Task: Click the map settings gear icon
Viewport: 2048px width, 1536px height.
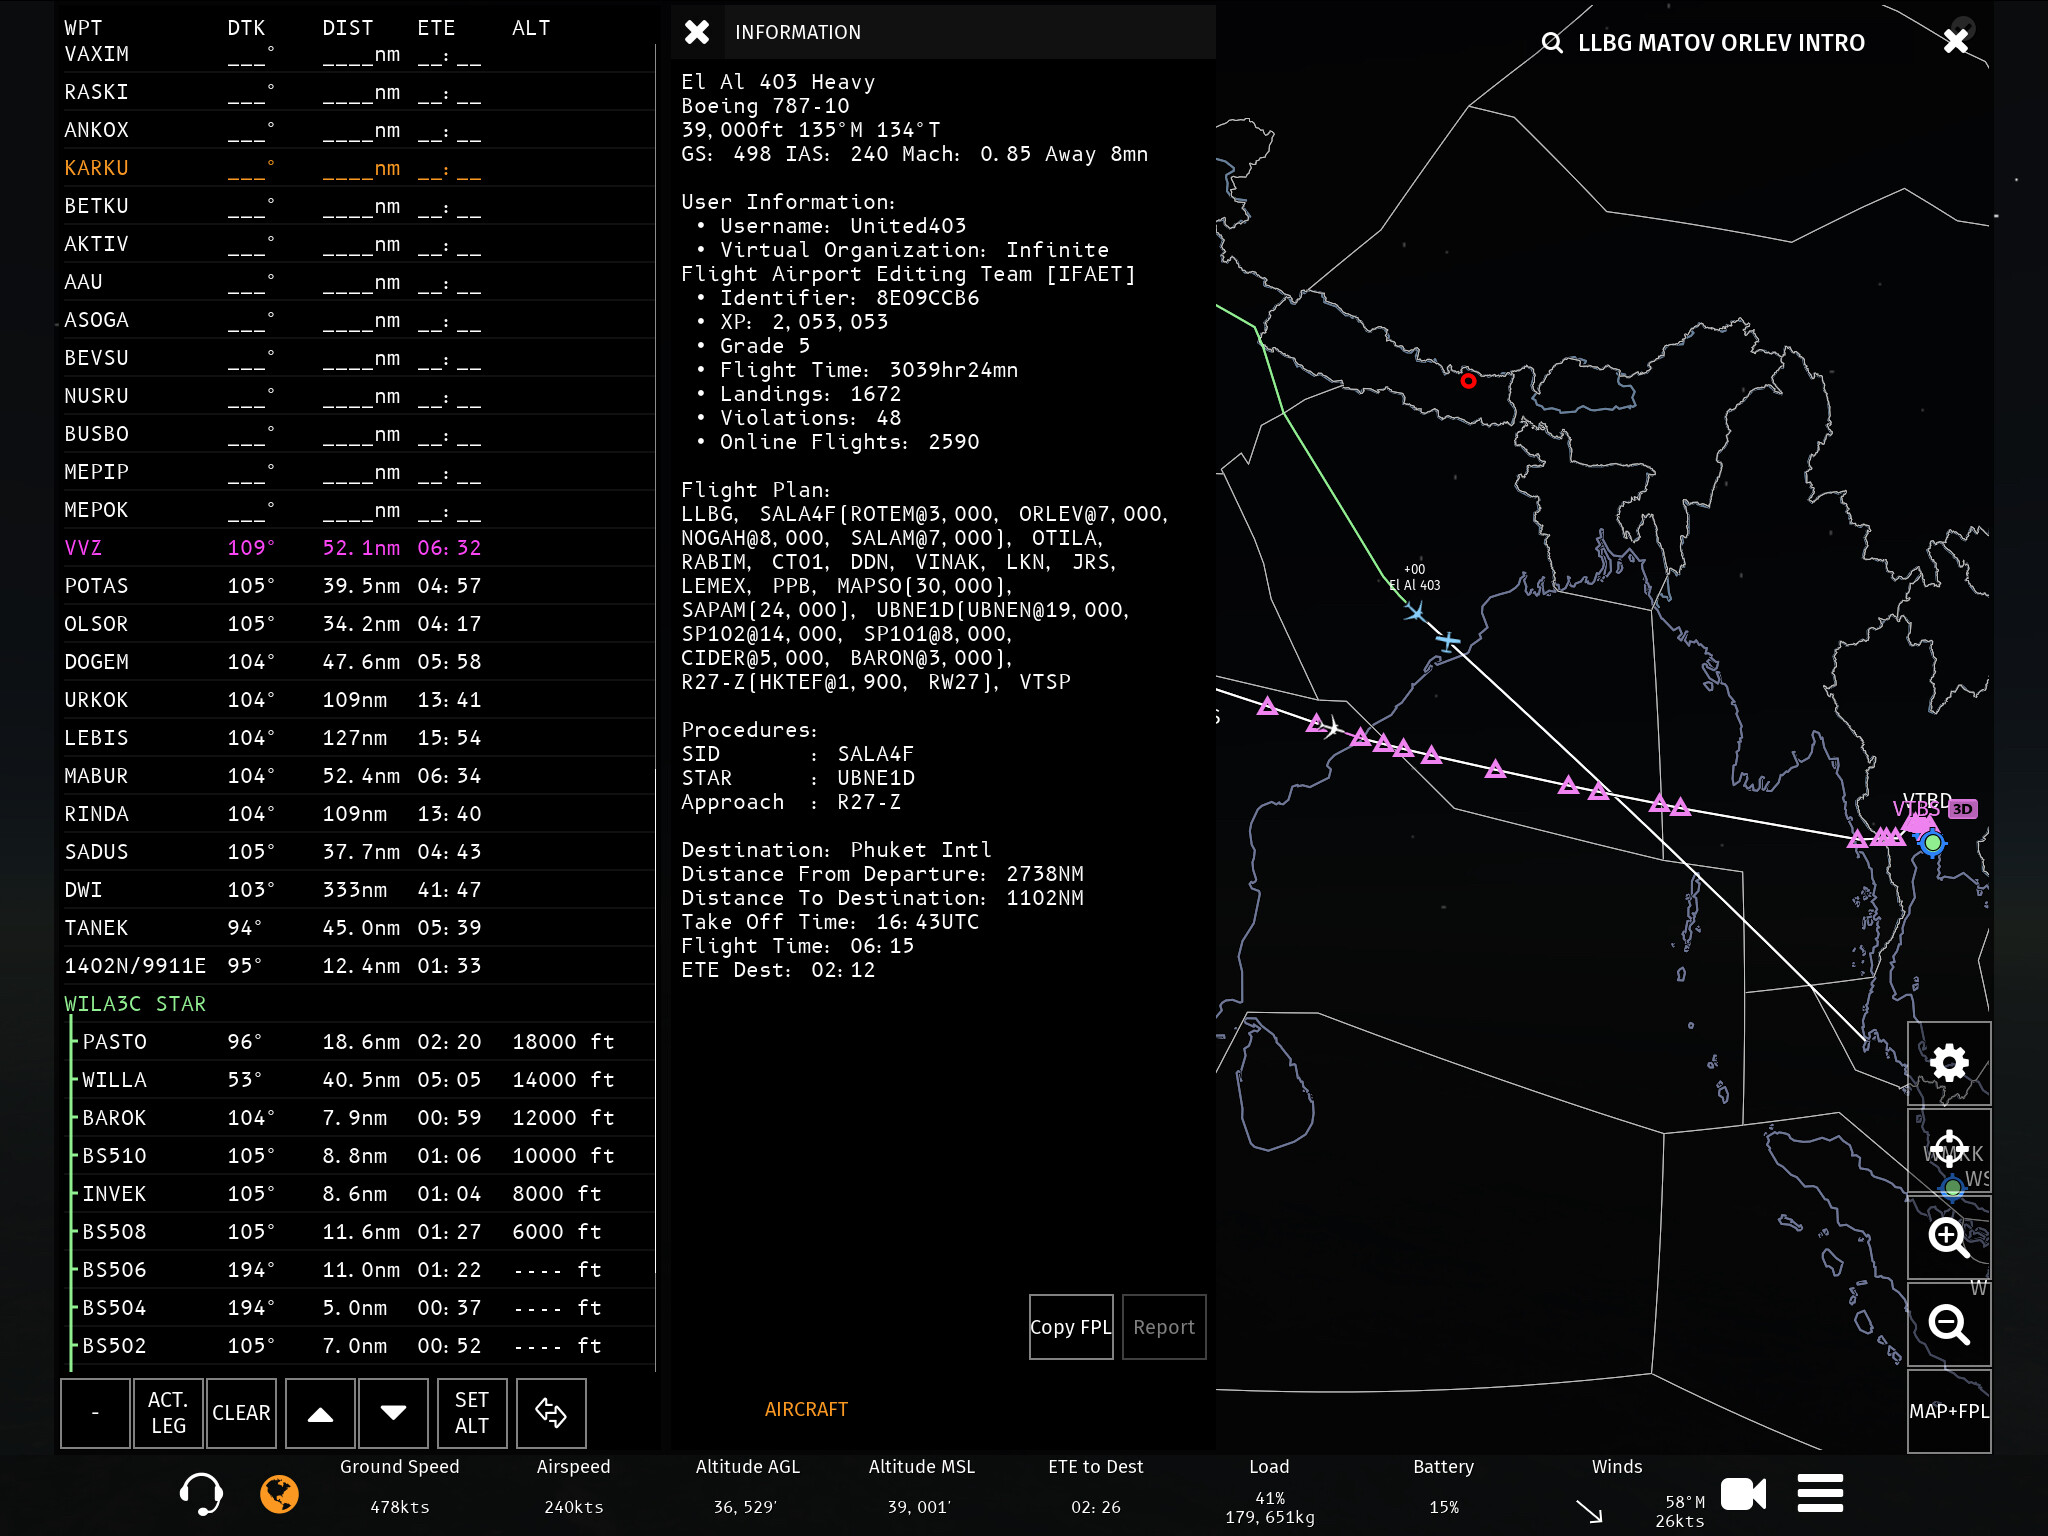Action: 1948,1062
